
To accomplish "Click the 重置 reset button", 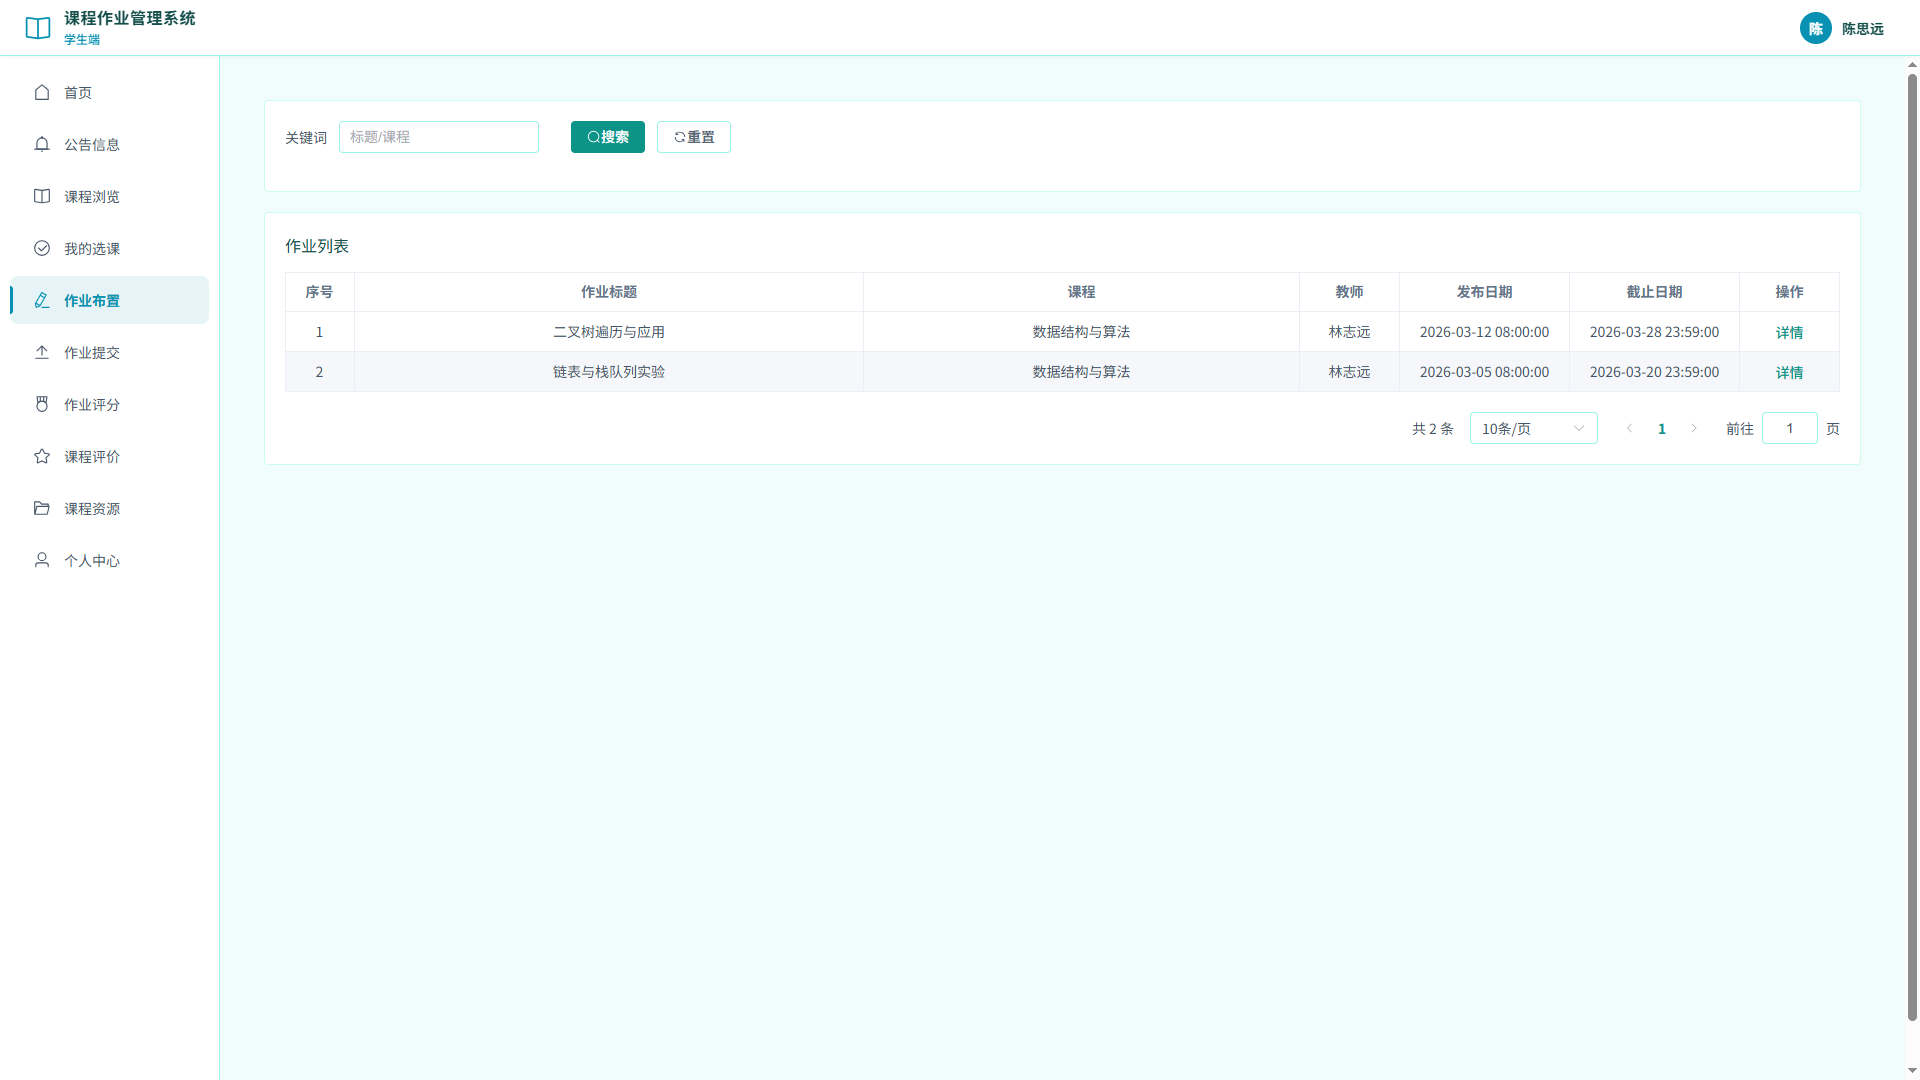I will (694, 137).
